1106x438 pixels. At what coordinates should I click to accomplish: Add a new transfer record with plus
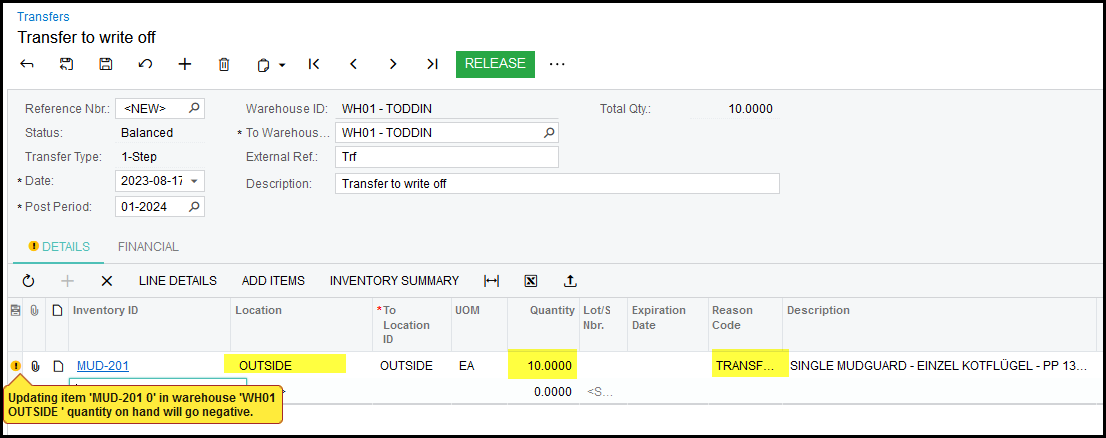[x=184, y=64]
